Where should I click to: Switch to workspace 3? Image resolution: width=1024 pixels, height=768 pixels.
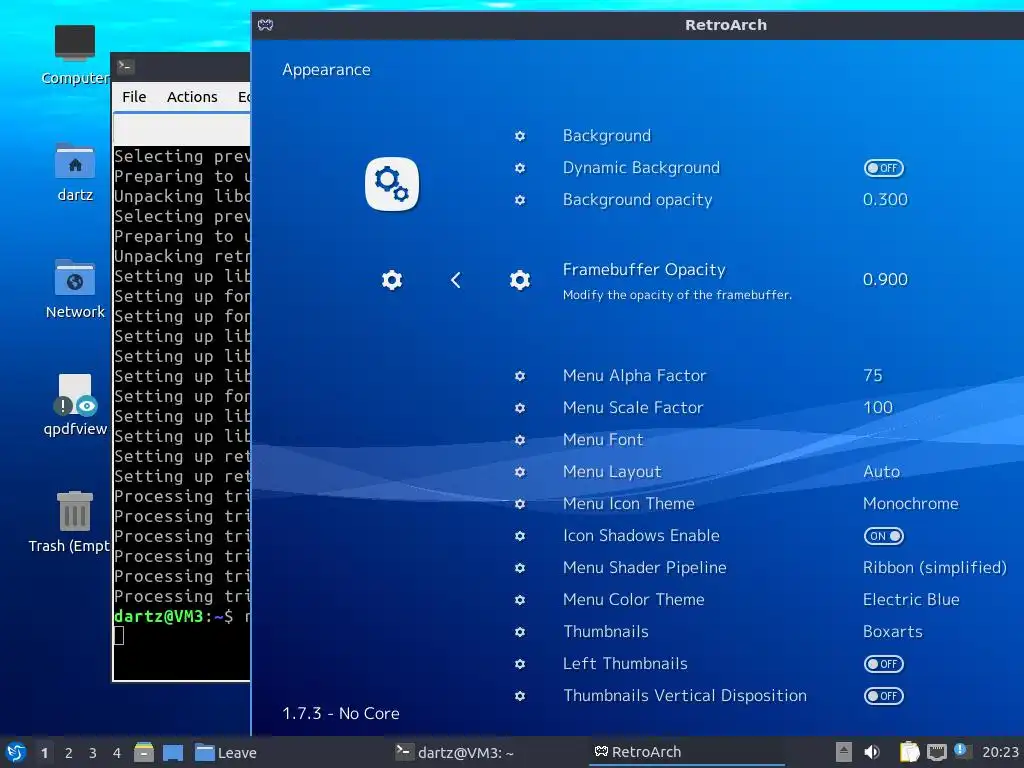pos(93,753)
